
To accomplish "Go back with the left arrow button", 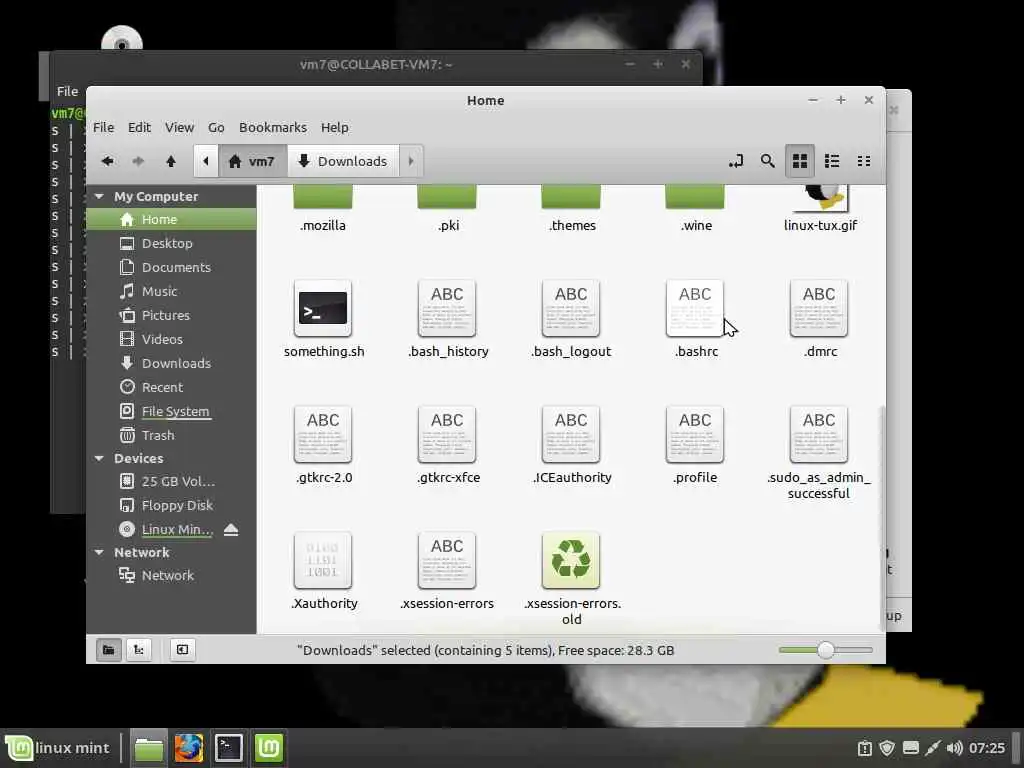I will pyautogui.click(x=108, y=161).
